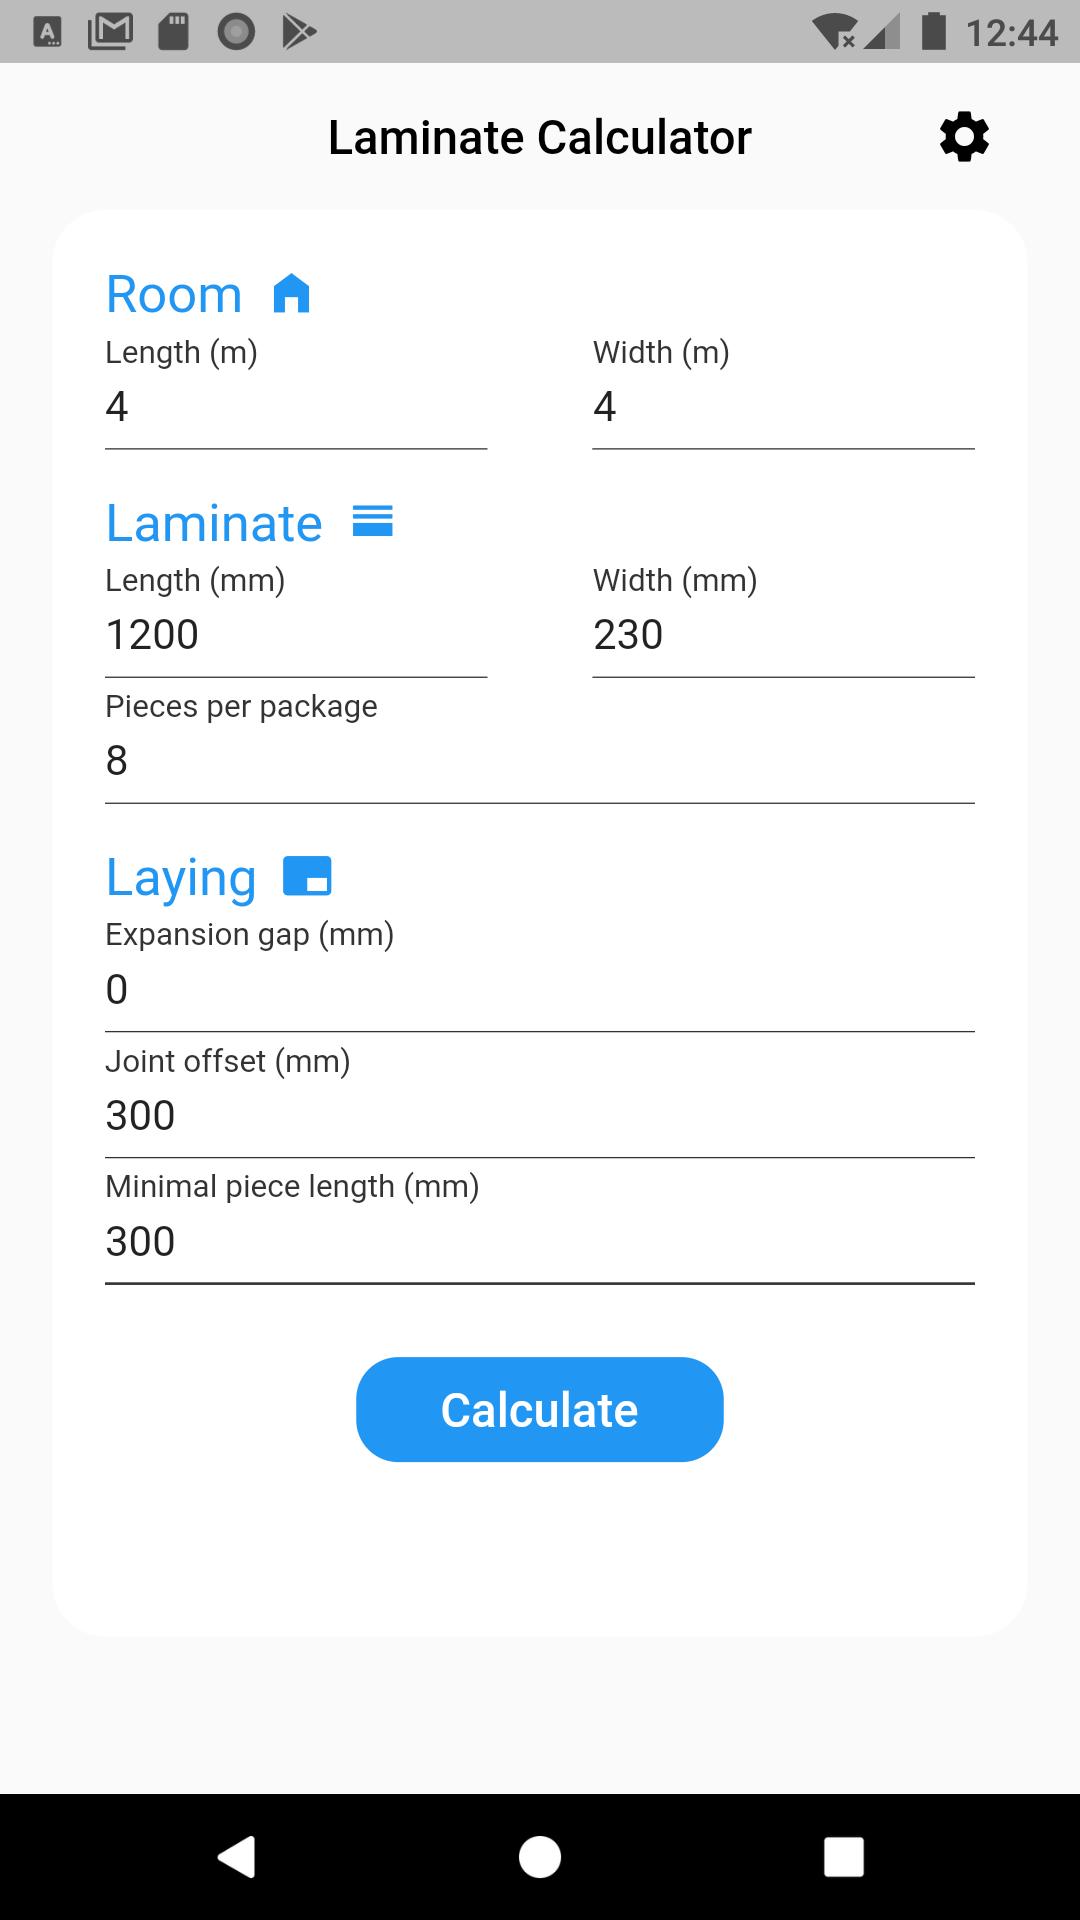Tap the Gmail notification icon in status bar
The height and width of the screenshot is (1920, 1080).
tap(110, 32)
